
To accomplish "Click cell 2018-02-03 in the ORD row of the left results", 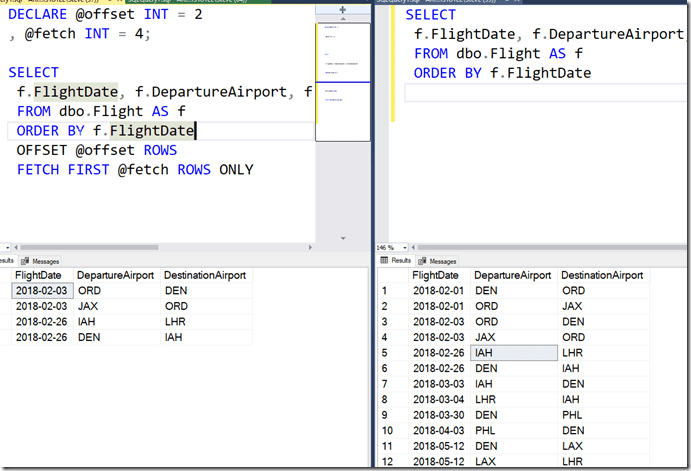I will tap(42, 291).
